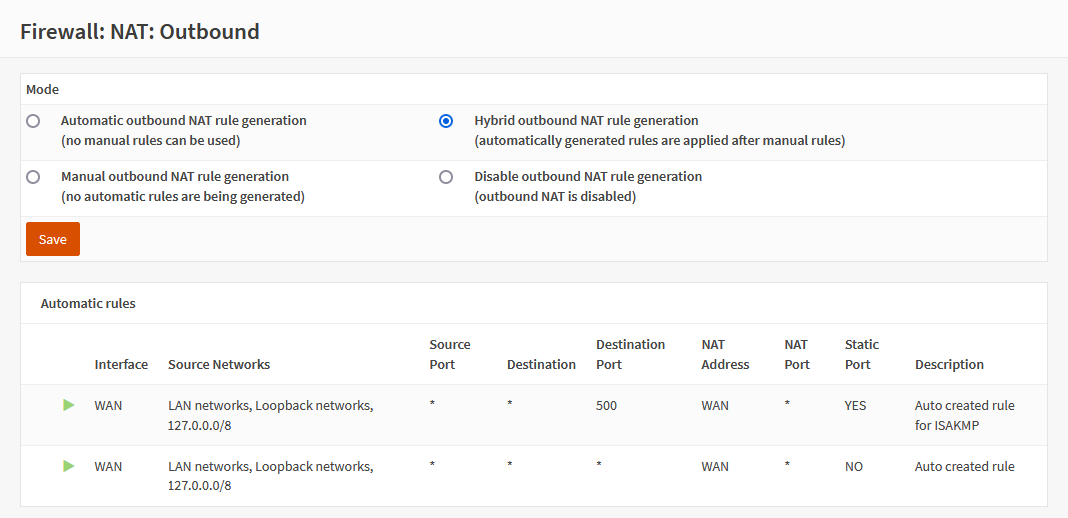
Task: Select Hybrid outbound NAT rule generation
Action: pyautogui.click(x=446, y=121)
